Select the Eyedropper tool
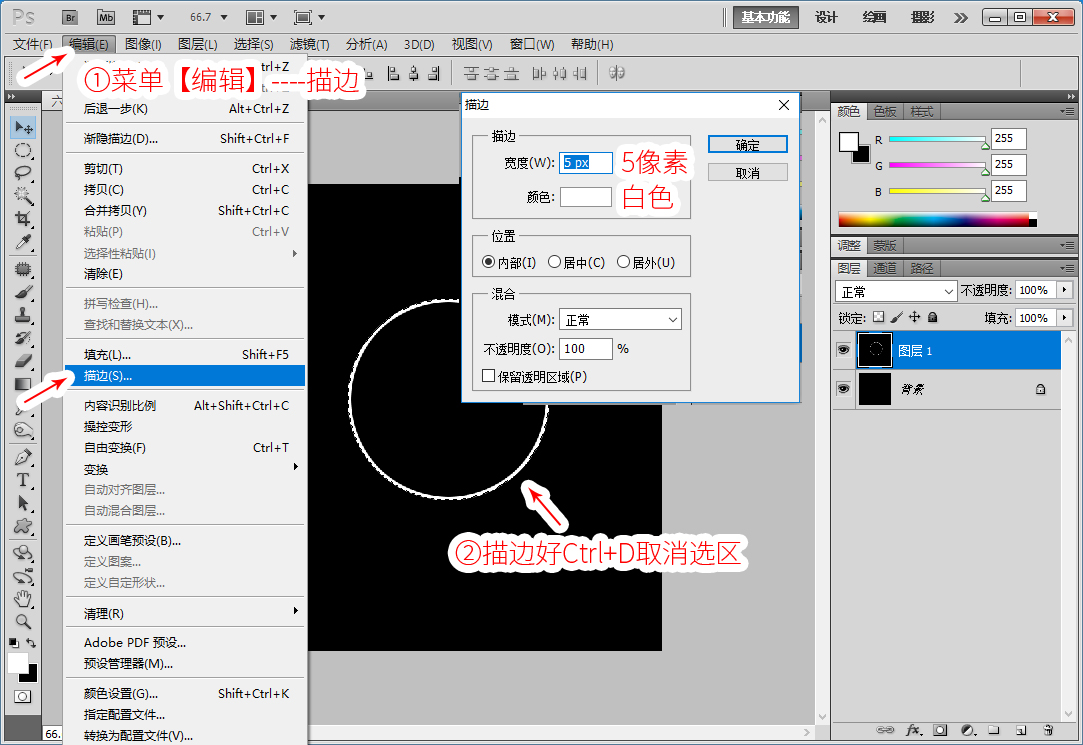The image size is (1083, 745). pyautogui.click(x=23, y=242)
